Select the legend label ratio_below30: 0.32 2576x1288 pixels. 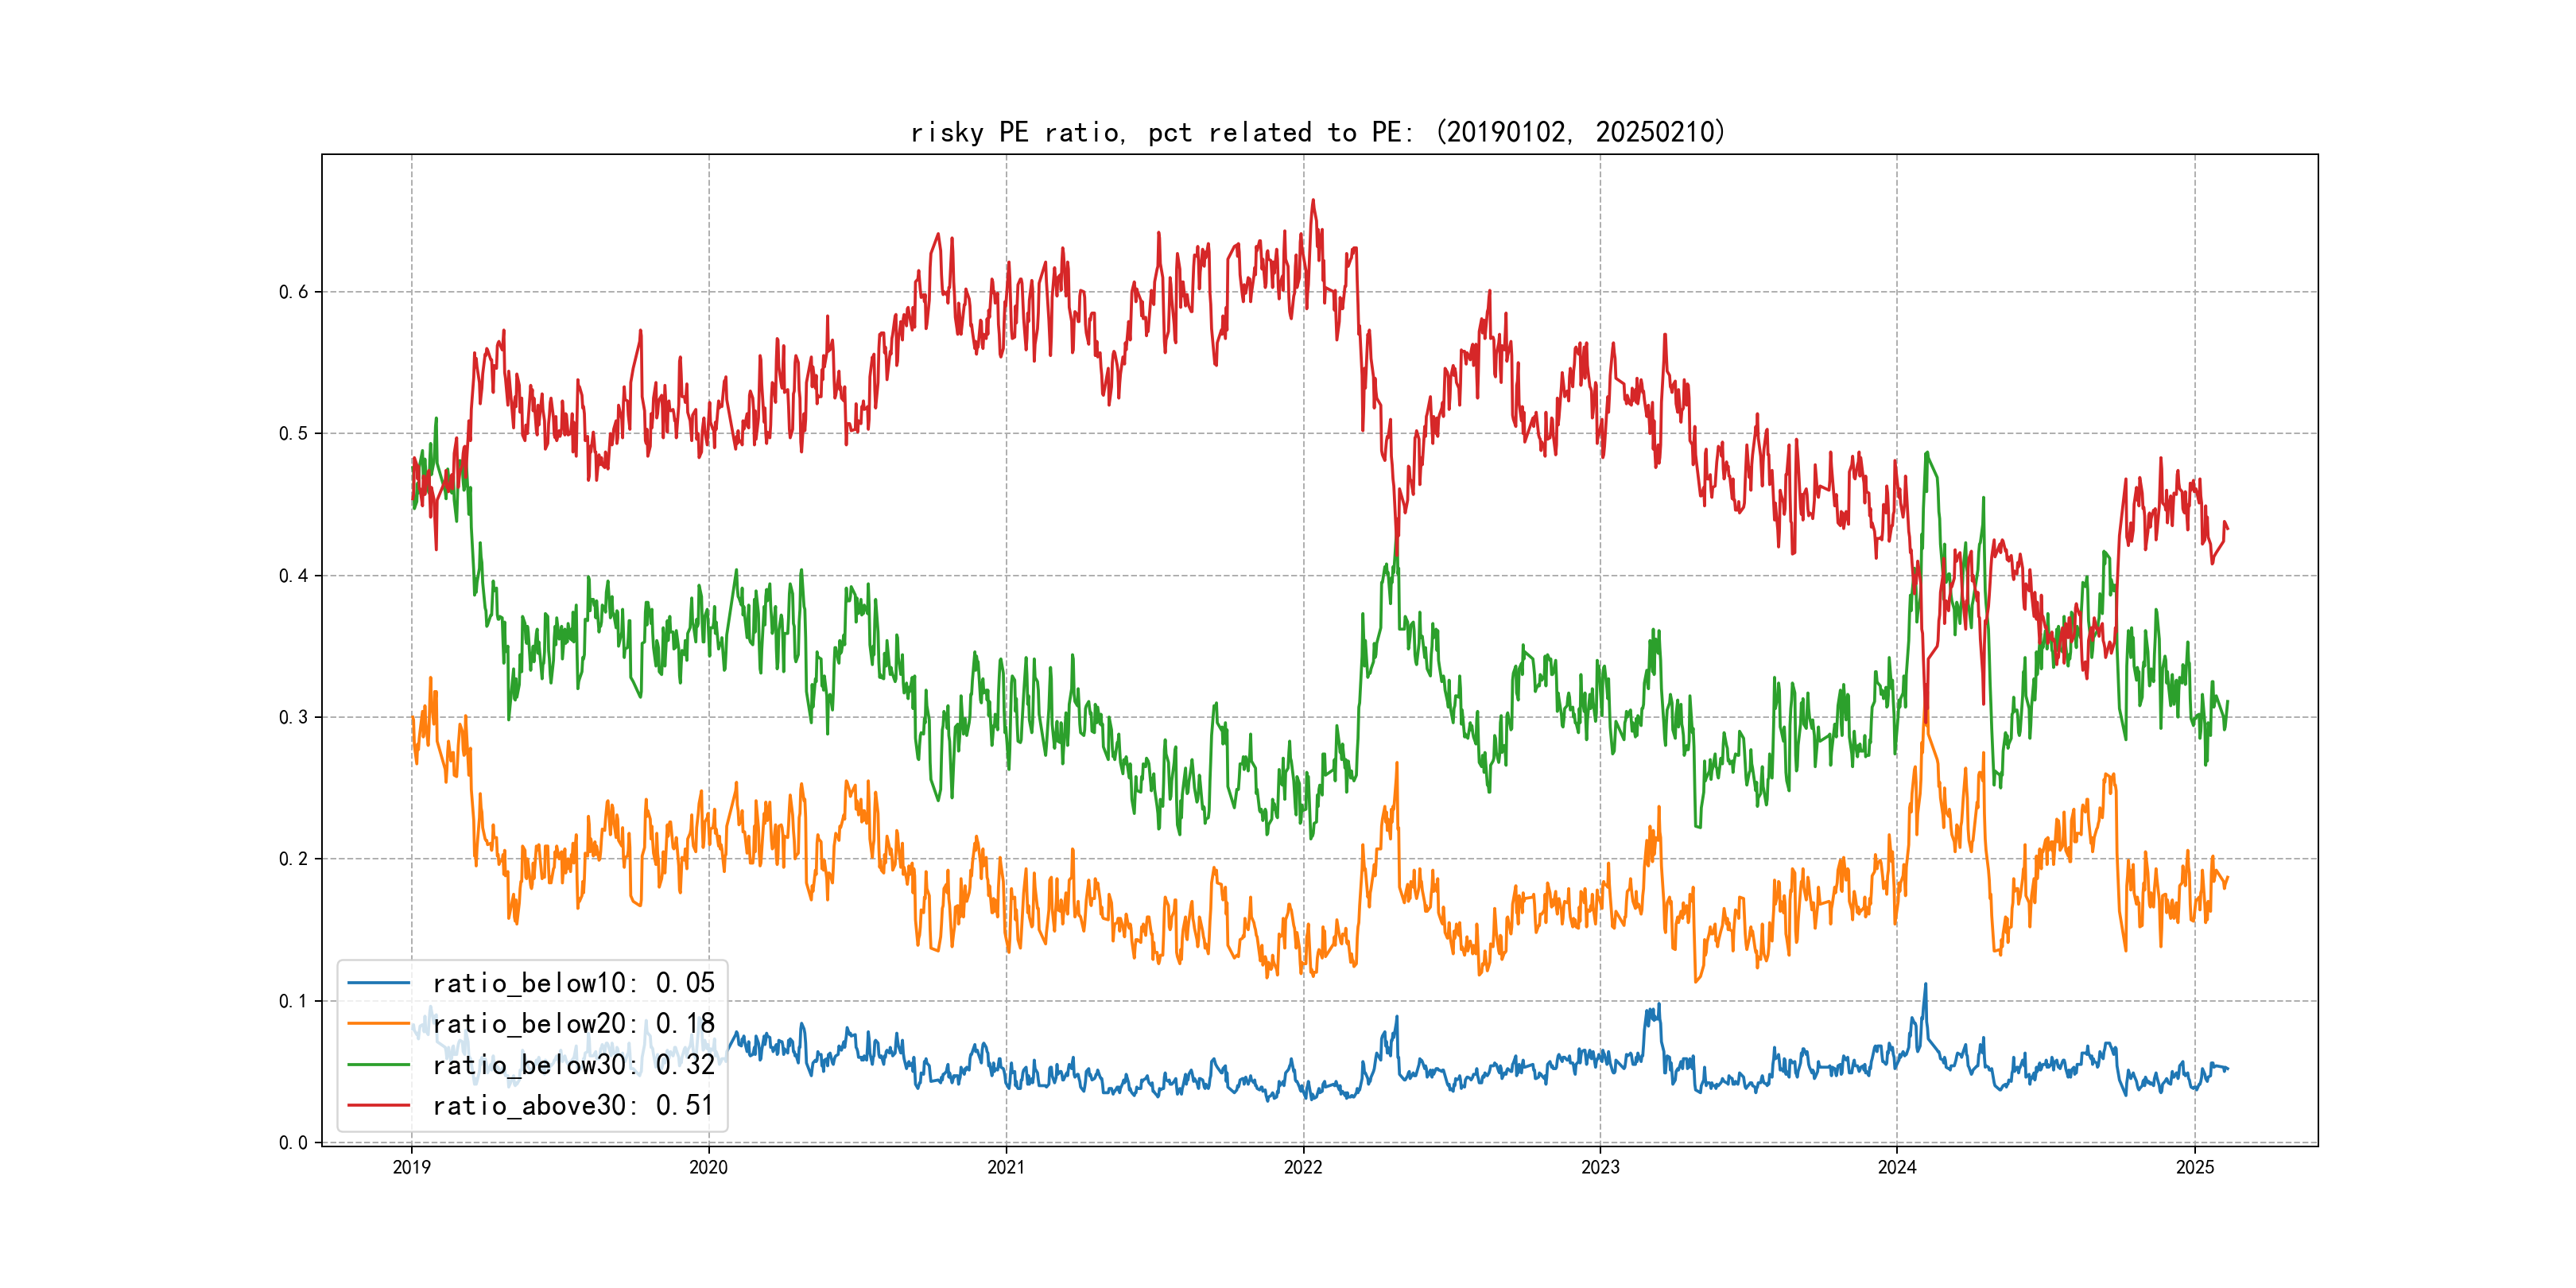pos(573,1065)
